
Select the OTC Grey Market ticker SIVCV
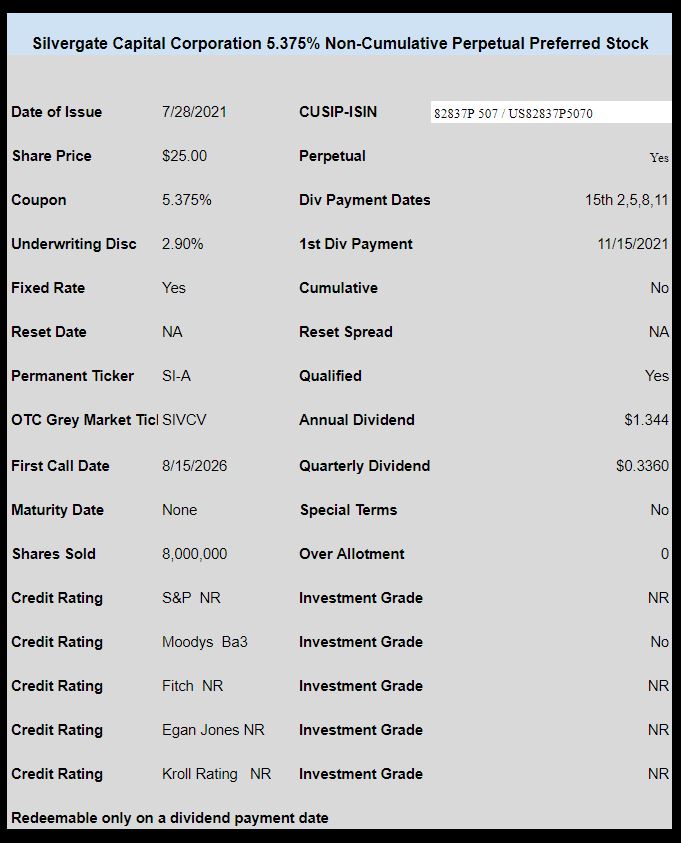point(184,420)
